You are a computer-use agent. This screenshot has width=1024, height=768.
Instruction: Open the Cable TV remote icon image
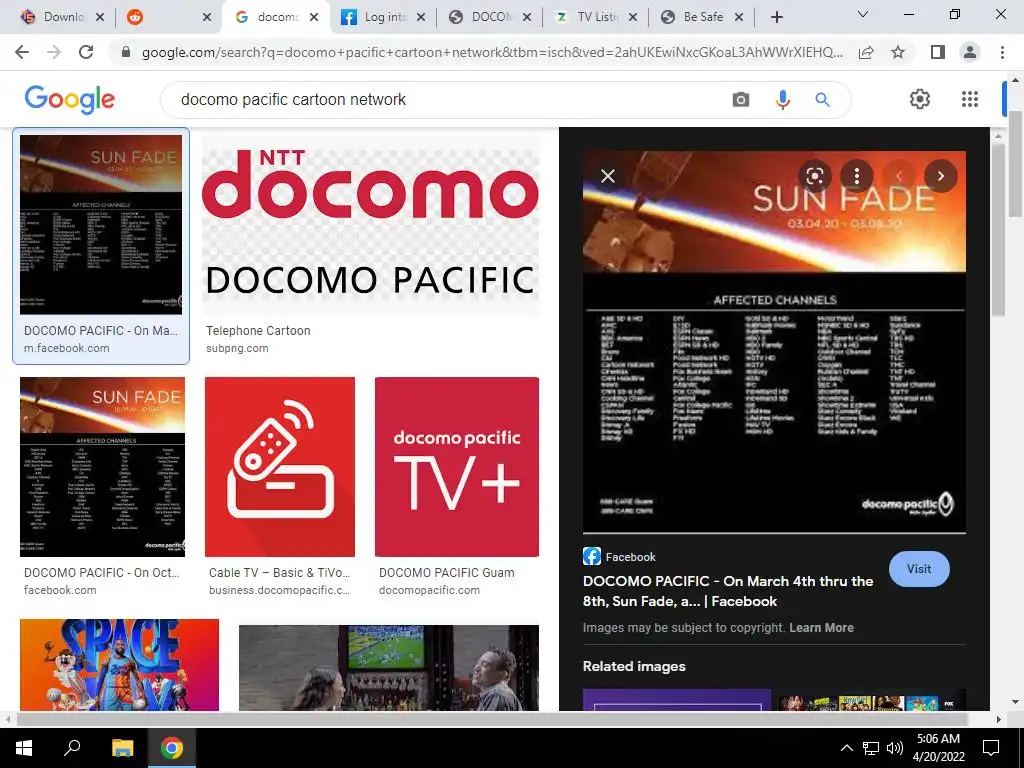[x=280, y=466]
